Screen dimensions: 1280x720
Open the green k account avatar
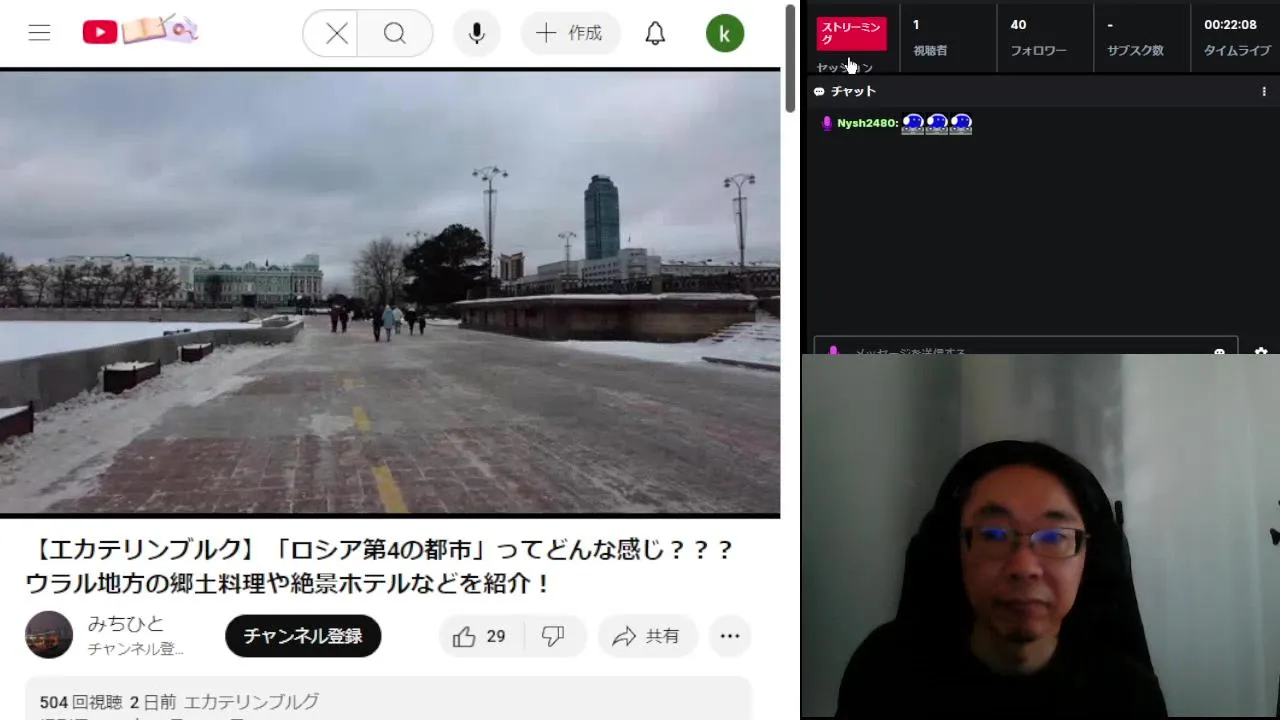pos(725,34)
